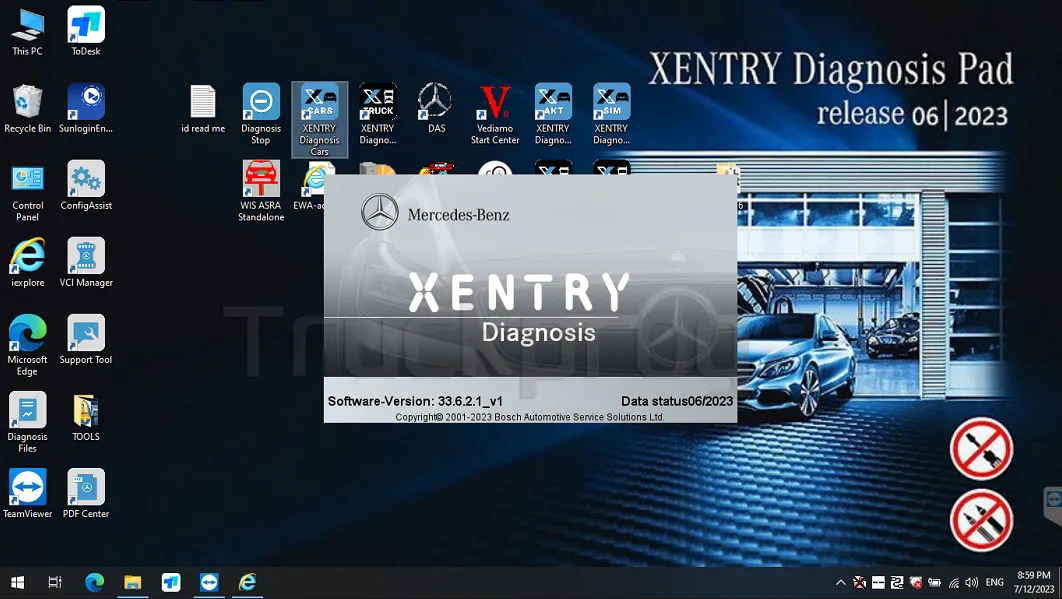This screenshot has height=599, width=1062.
Task: Open the Windows Start menu
Action: (18, 582)
